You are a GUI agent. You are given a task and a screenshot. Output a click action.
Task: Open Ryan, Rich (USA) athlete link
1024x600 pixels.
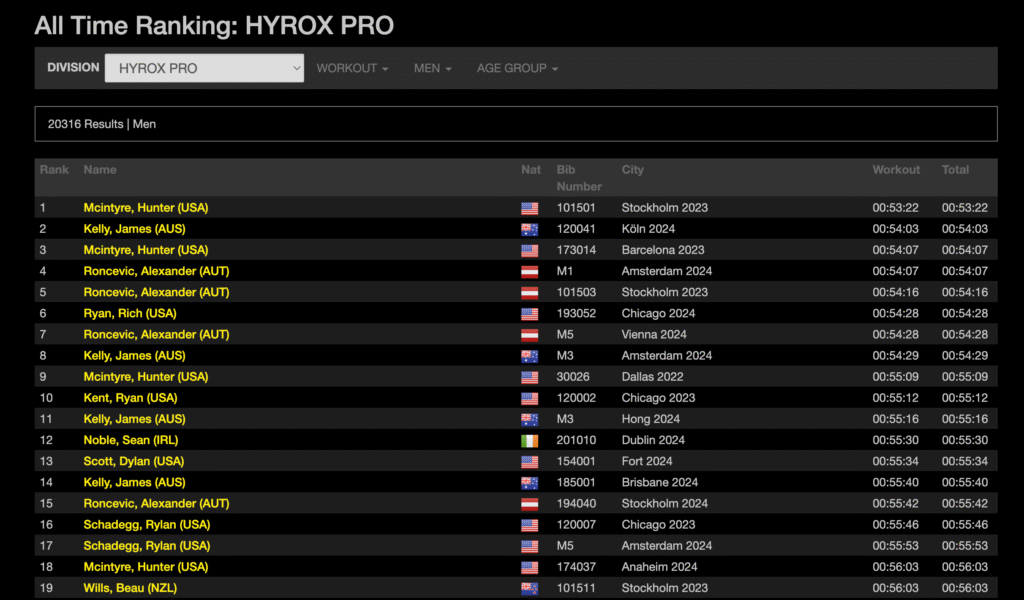click(130, 313)
